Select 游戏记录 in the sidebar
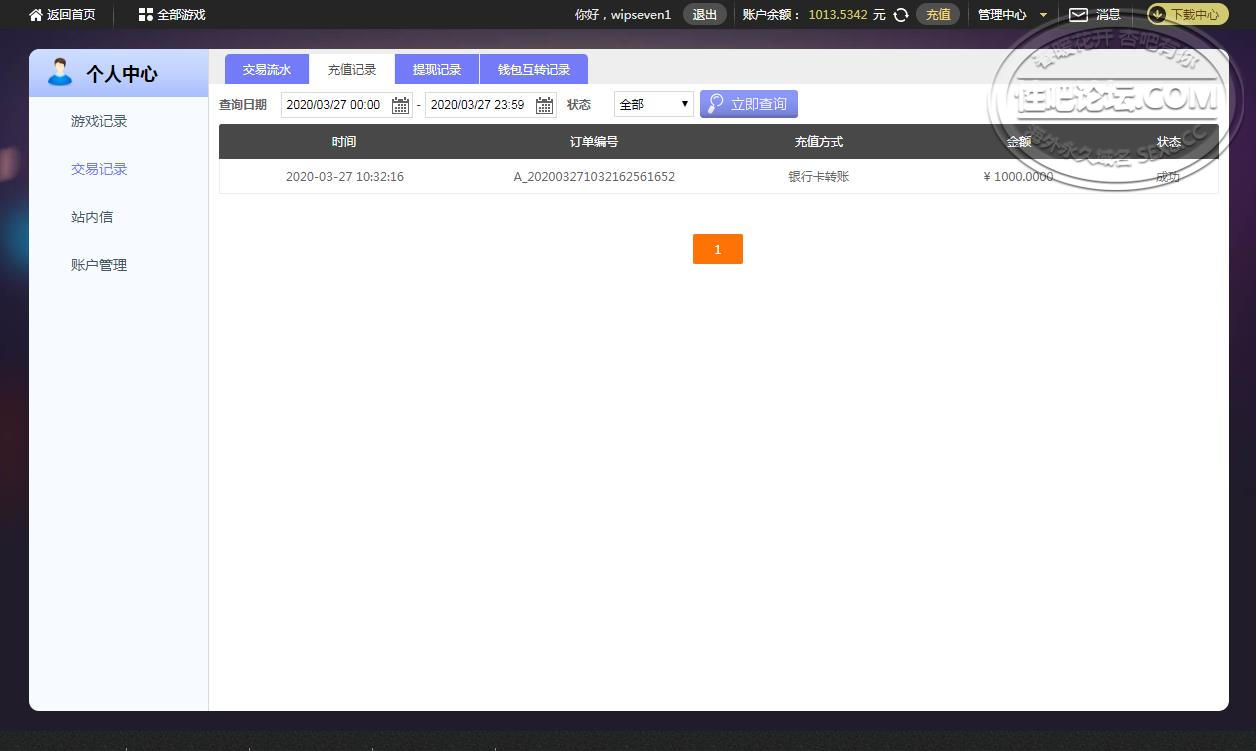 [99, 121]
